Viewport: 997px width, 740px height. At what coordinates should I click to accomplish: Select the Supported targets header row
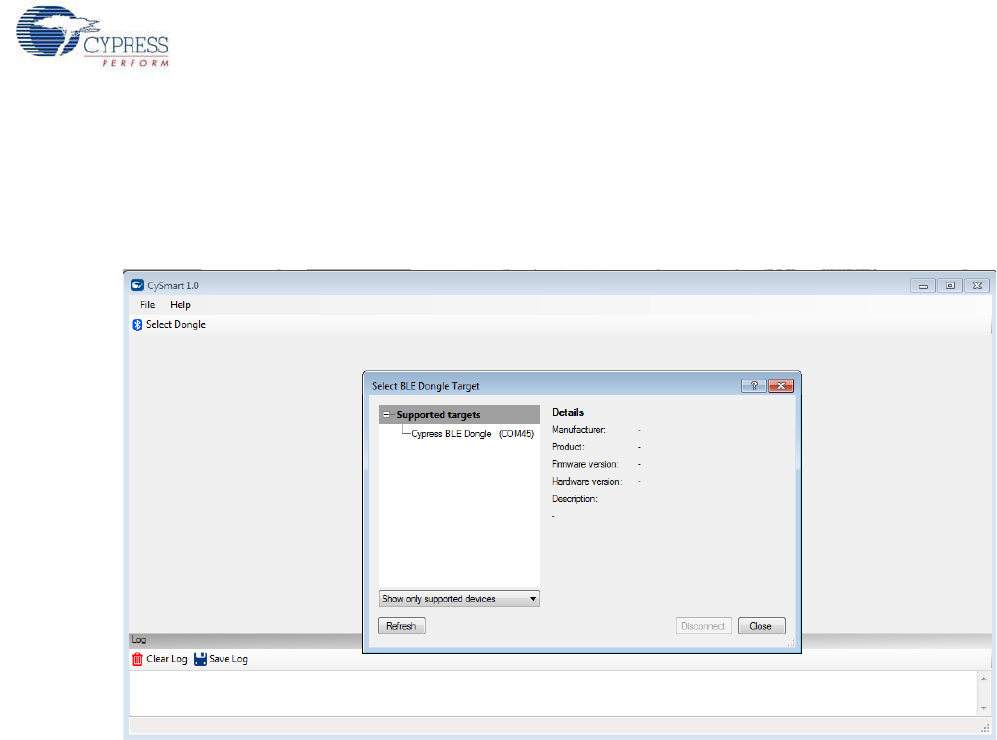[x=459, y=415]
